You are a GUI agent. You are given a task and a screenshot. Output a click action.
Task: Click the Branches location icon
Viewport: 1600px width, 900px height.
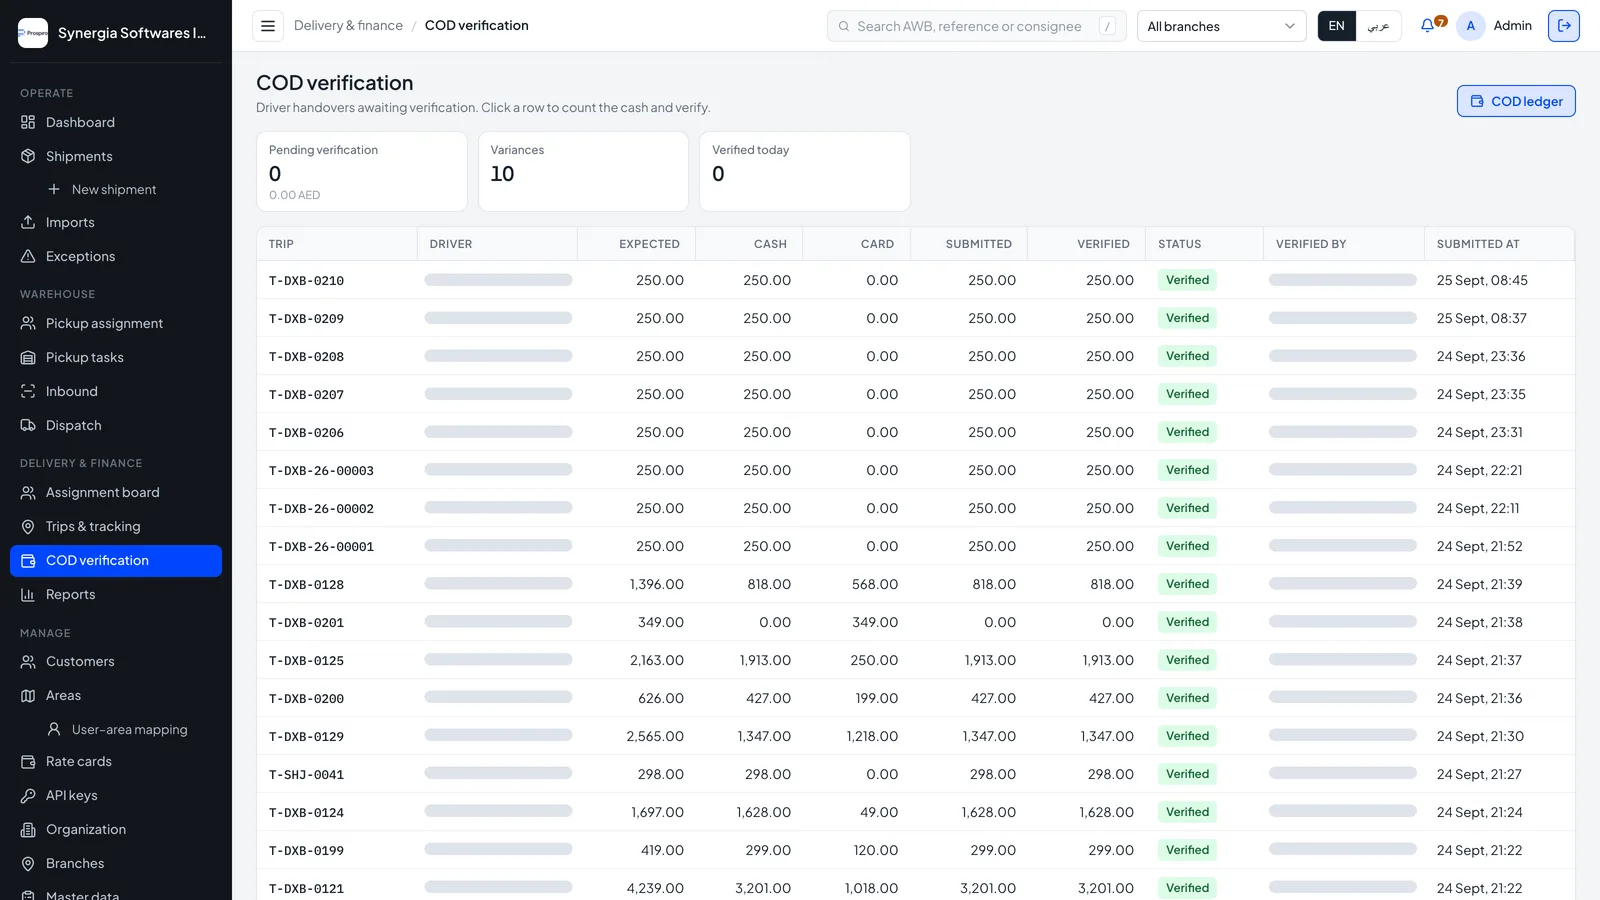pos(28,863)
